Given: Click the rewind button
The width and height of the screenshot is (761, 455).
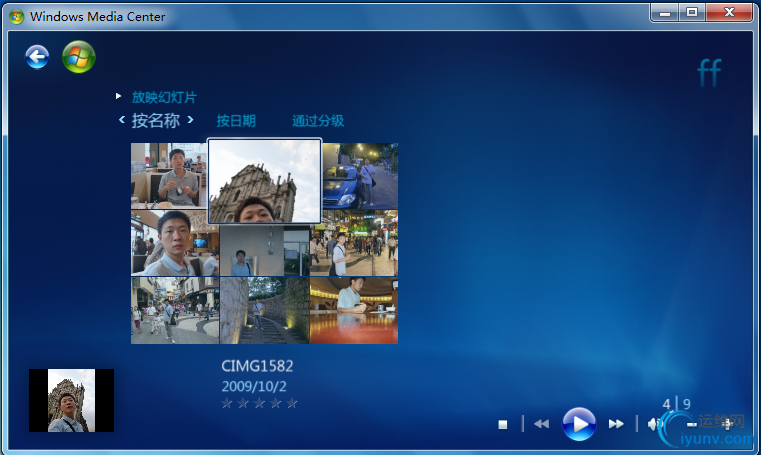Looking at the screenshot, I should tap(542, 424).
